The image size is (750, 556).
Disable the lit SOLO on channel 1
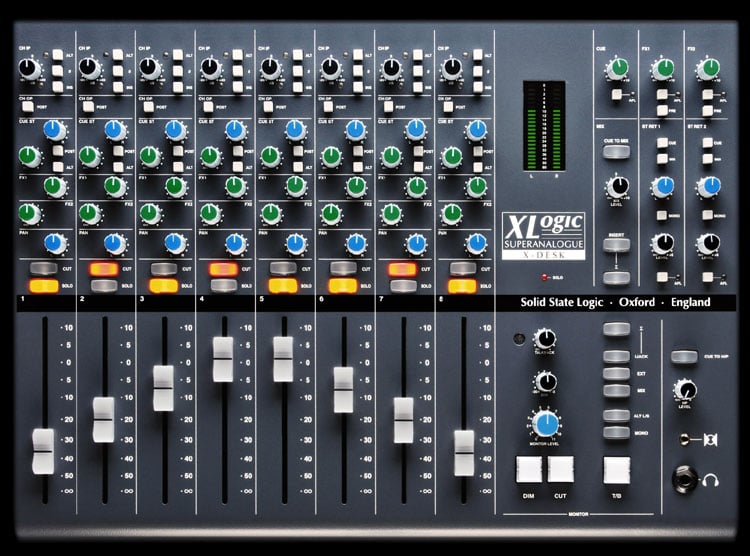44,286
